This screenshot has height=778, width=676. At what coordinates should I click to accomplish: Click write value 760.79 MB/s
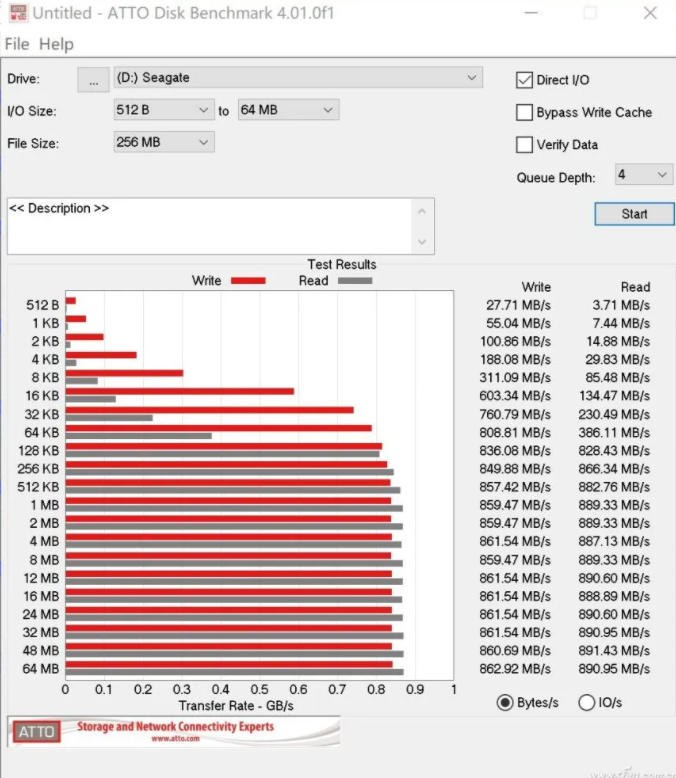515,414
